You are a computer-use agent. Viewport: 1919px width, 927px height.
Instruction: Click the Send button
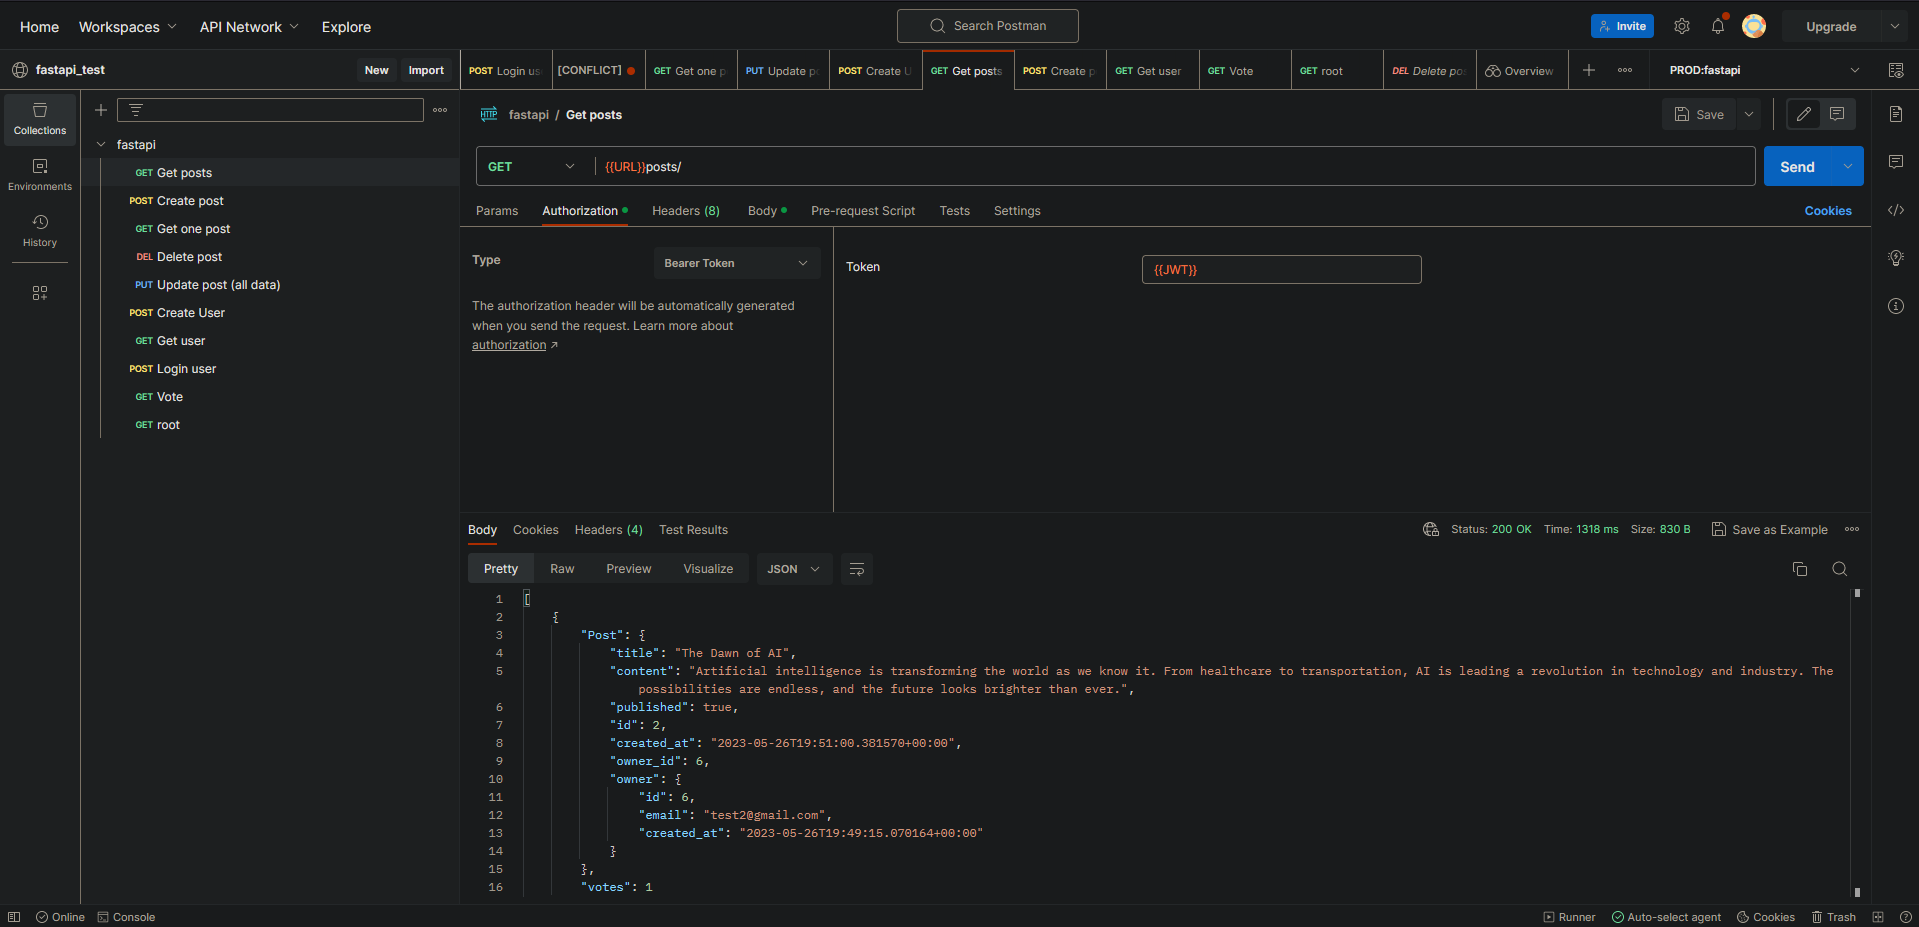pos(1797,166)
